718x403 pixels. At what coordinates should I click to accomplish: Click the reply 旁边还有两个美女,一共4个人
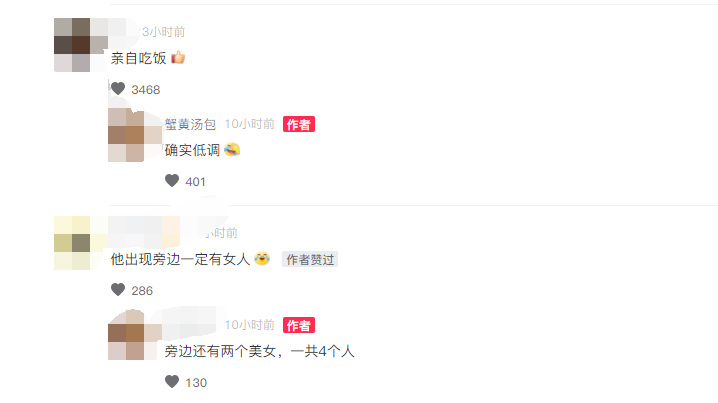[260, 351]
